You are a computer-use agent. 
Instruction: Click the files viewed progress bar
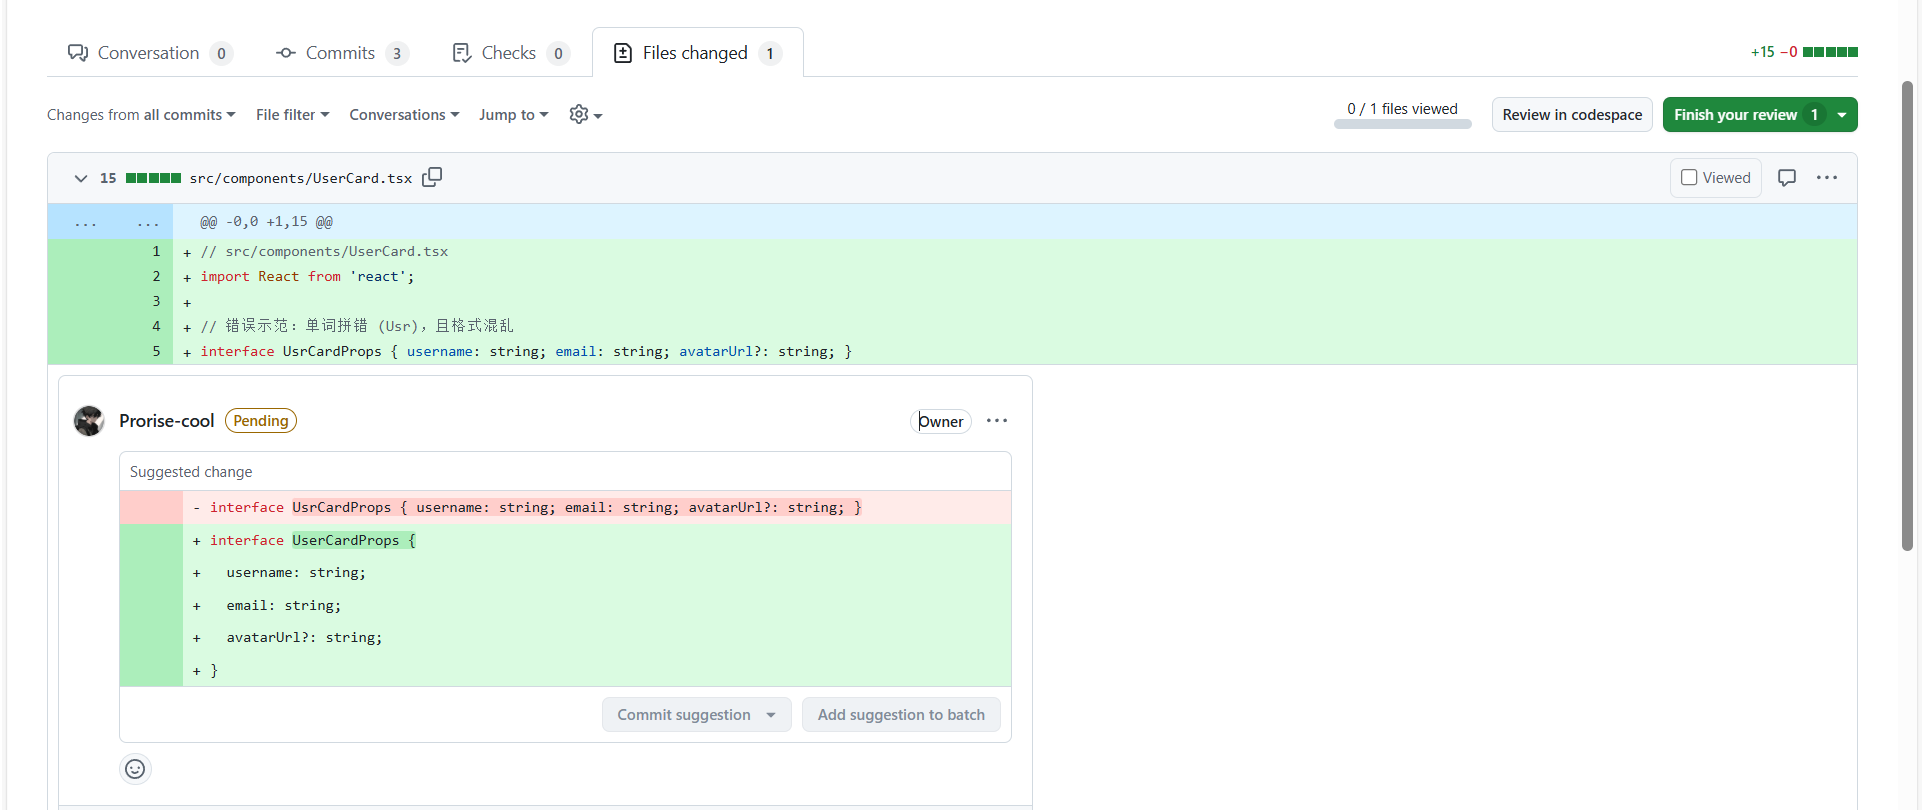(x=1402, y=124)
